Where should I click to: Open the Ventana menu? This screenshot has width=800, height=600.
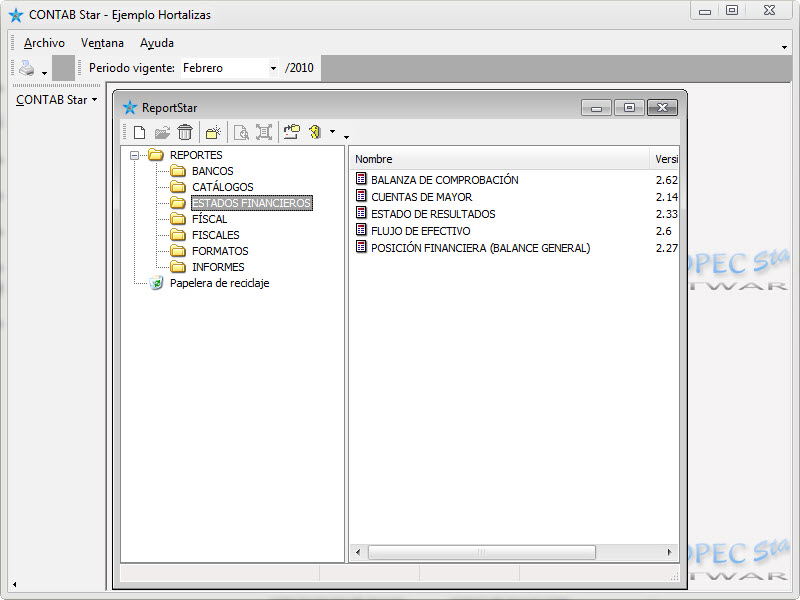102,43
